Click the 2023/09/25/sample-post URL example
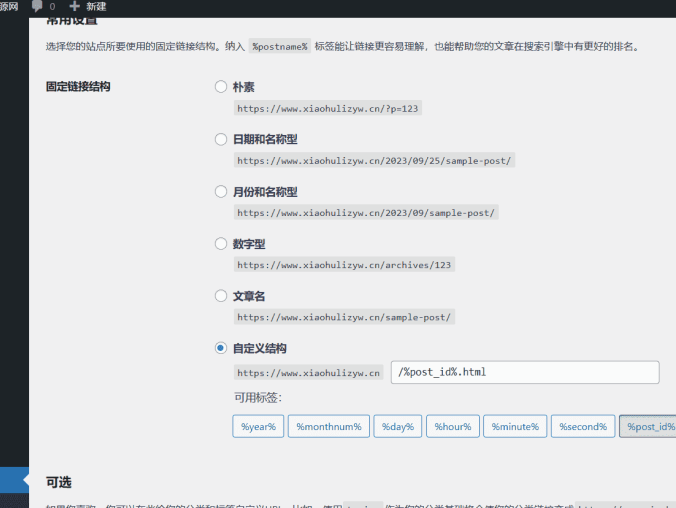676x508 pixels. tap(374, 160)
